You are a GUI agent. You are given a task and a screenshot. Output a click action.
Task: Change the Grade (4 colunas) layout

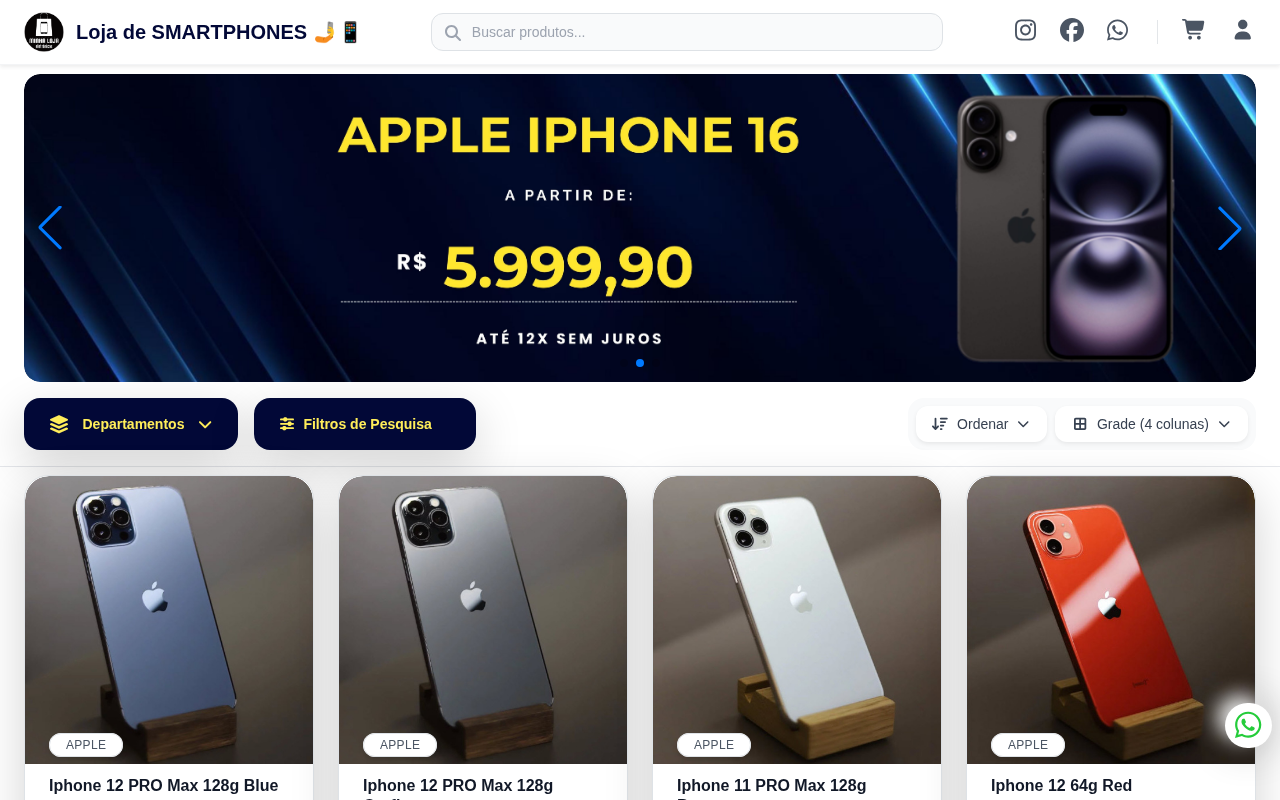click(x=1151, y=424)
